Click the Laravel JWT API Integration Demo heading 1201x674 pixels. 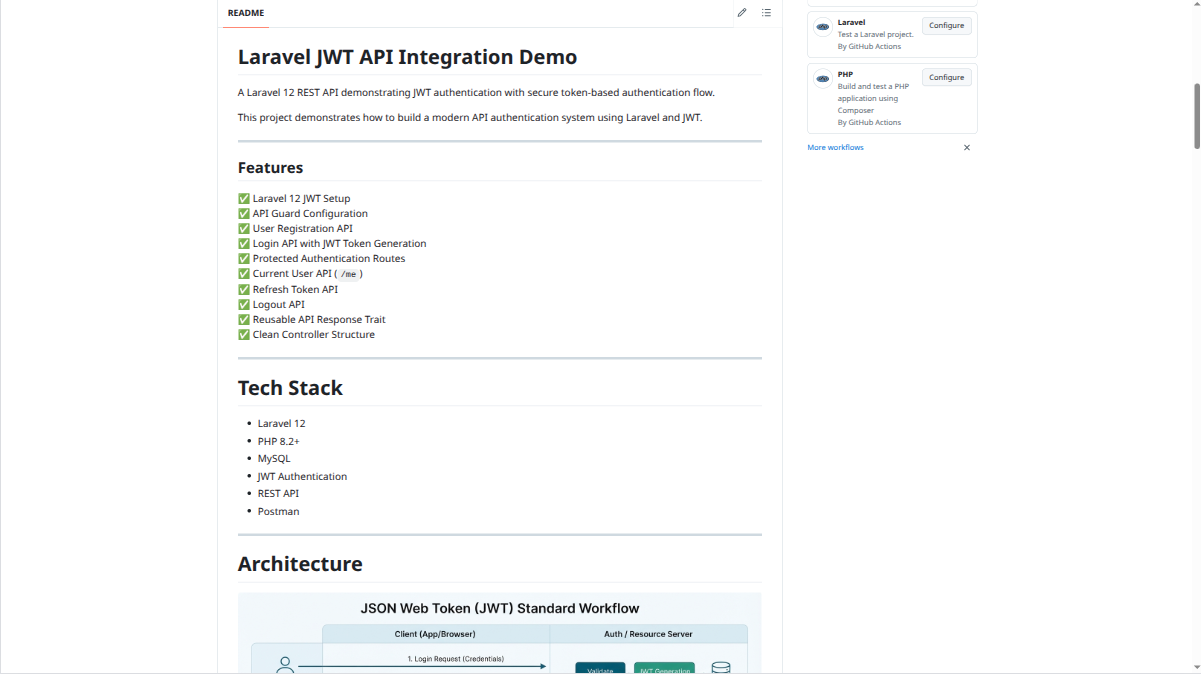tap(407, 57)
